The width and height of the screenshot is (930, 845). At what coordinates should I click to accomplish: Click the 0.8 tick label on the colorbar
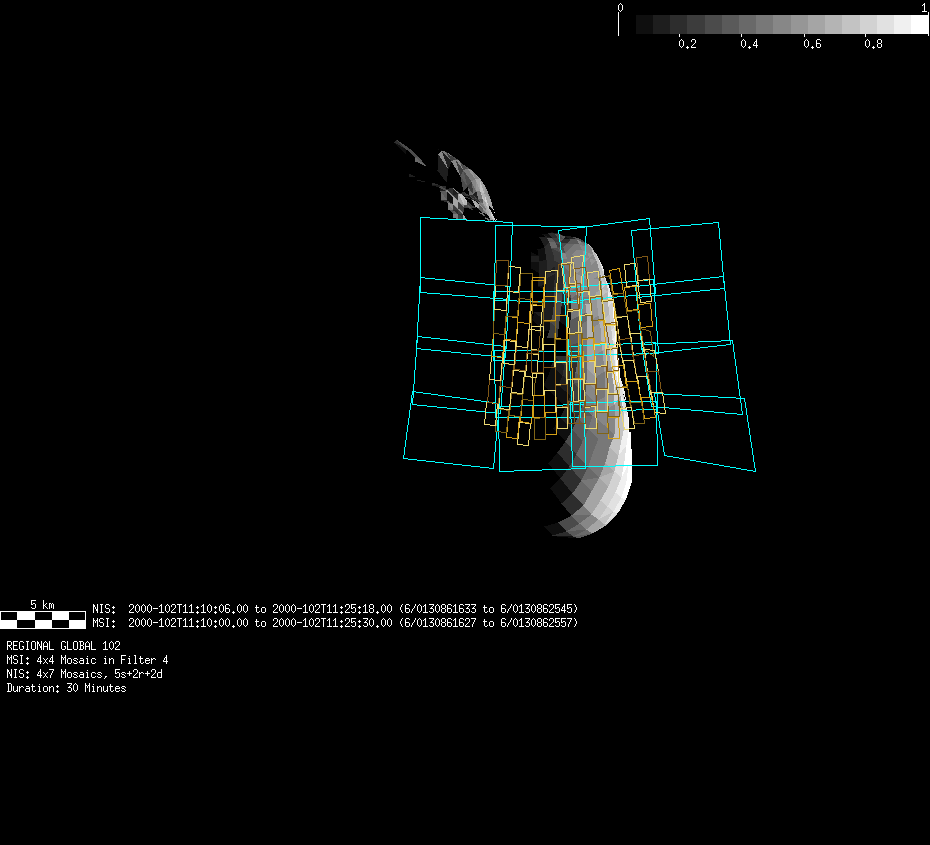(x=873, y=45)
